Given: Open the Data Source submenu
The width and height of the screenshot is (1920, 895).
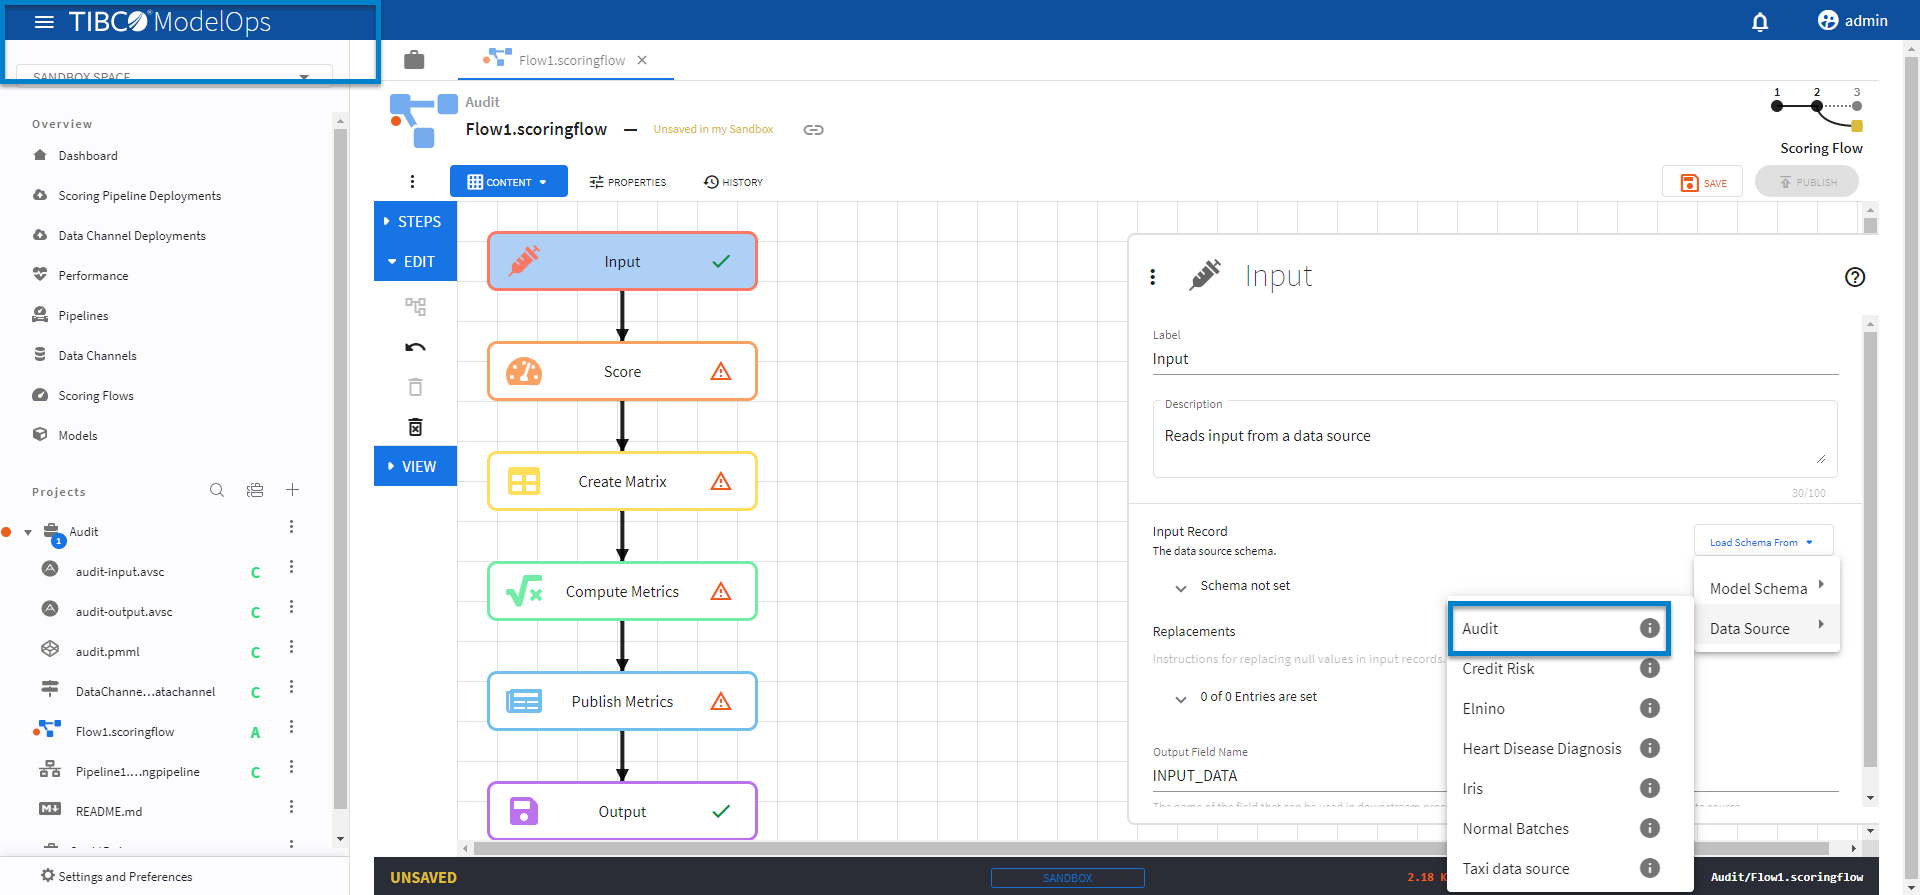Looking at the screenshot, I should coord(1767,628).
